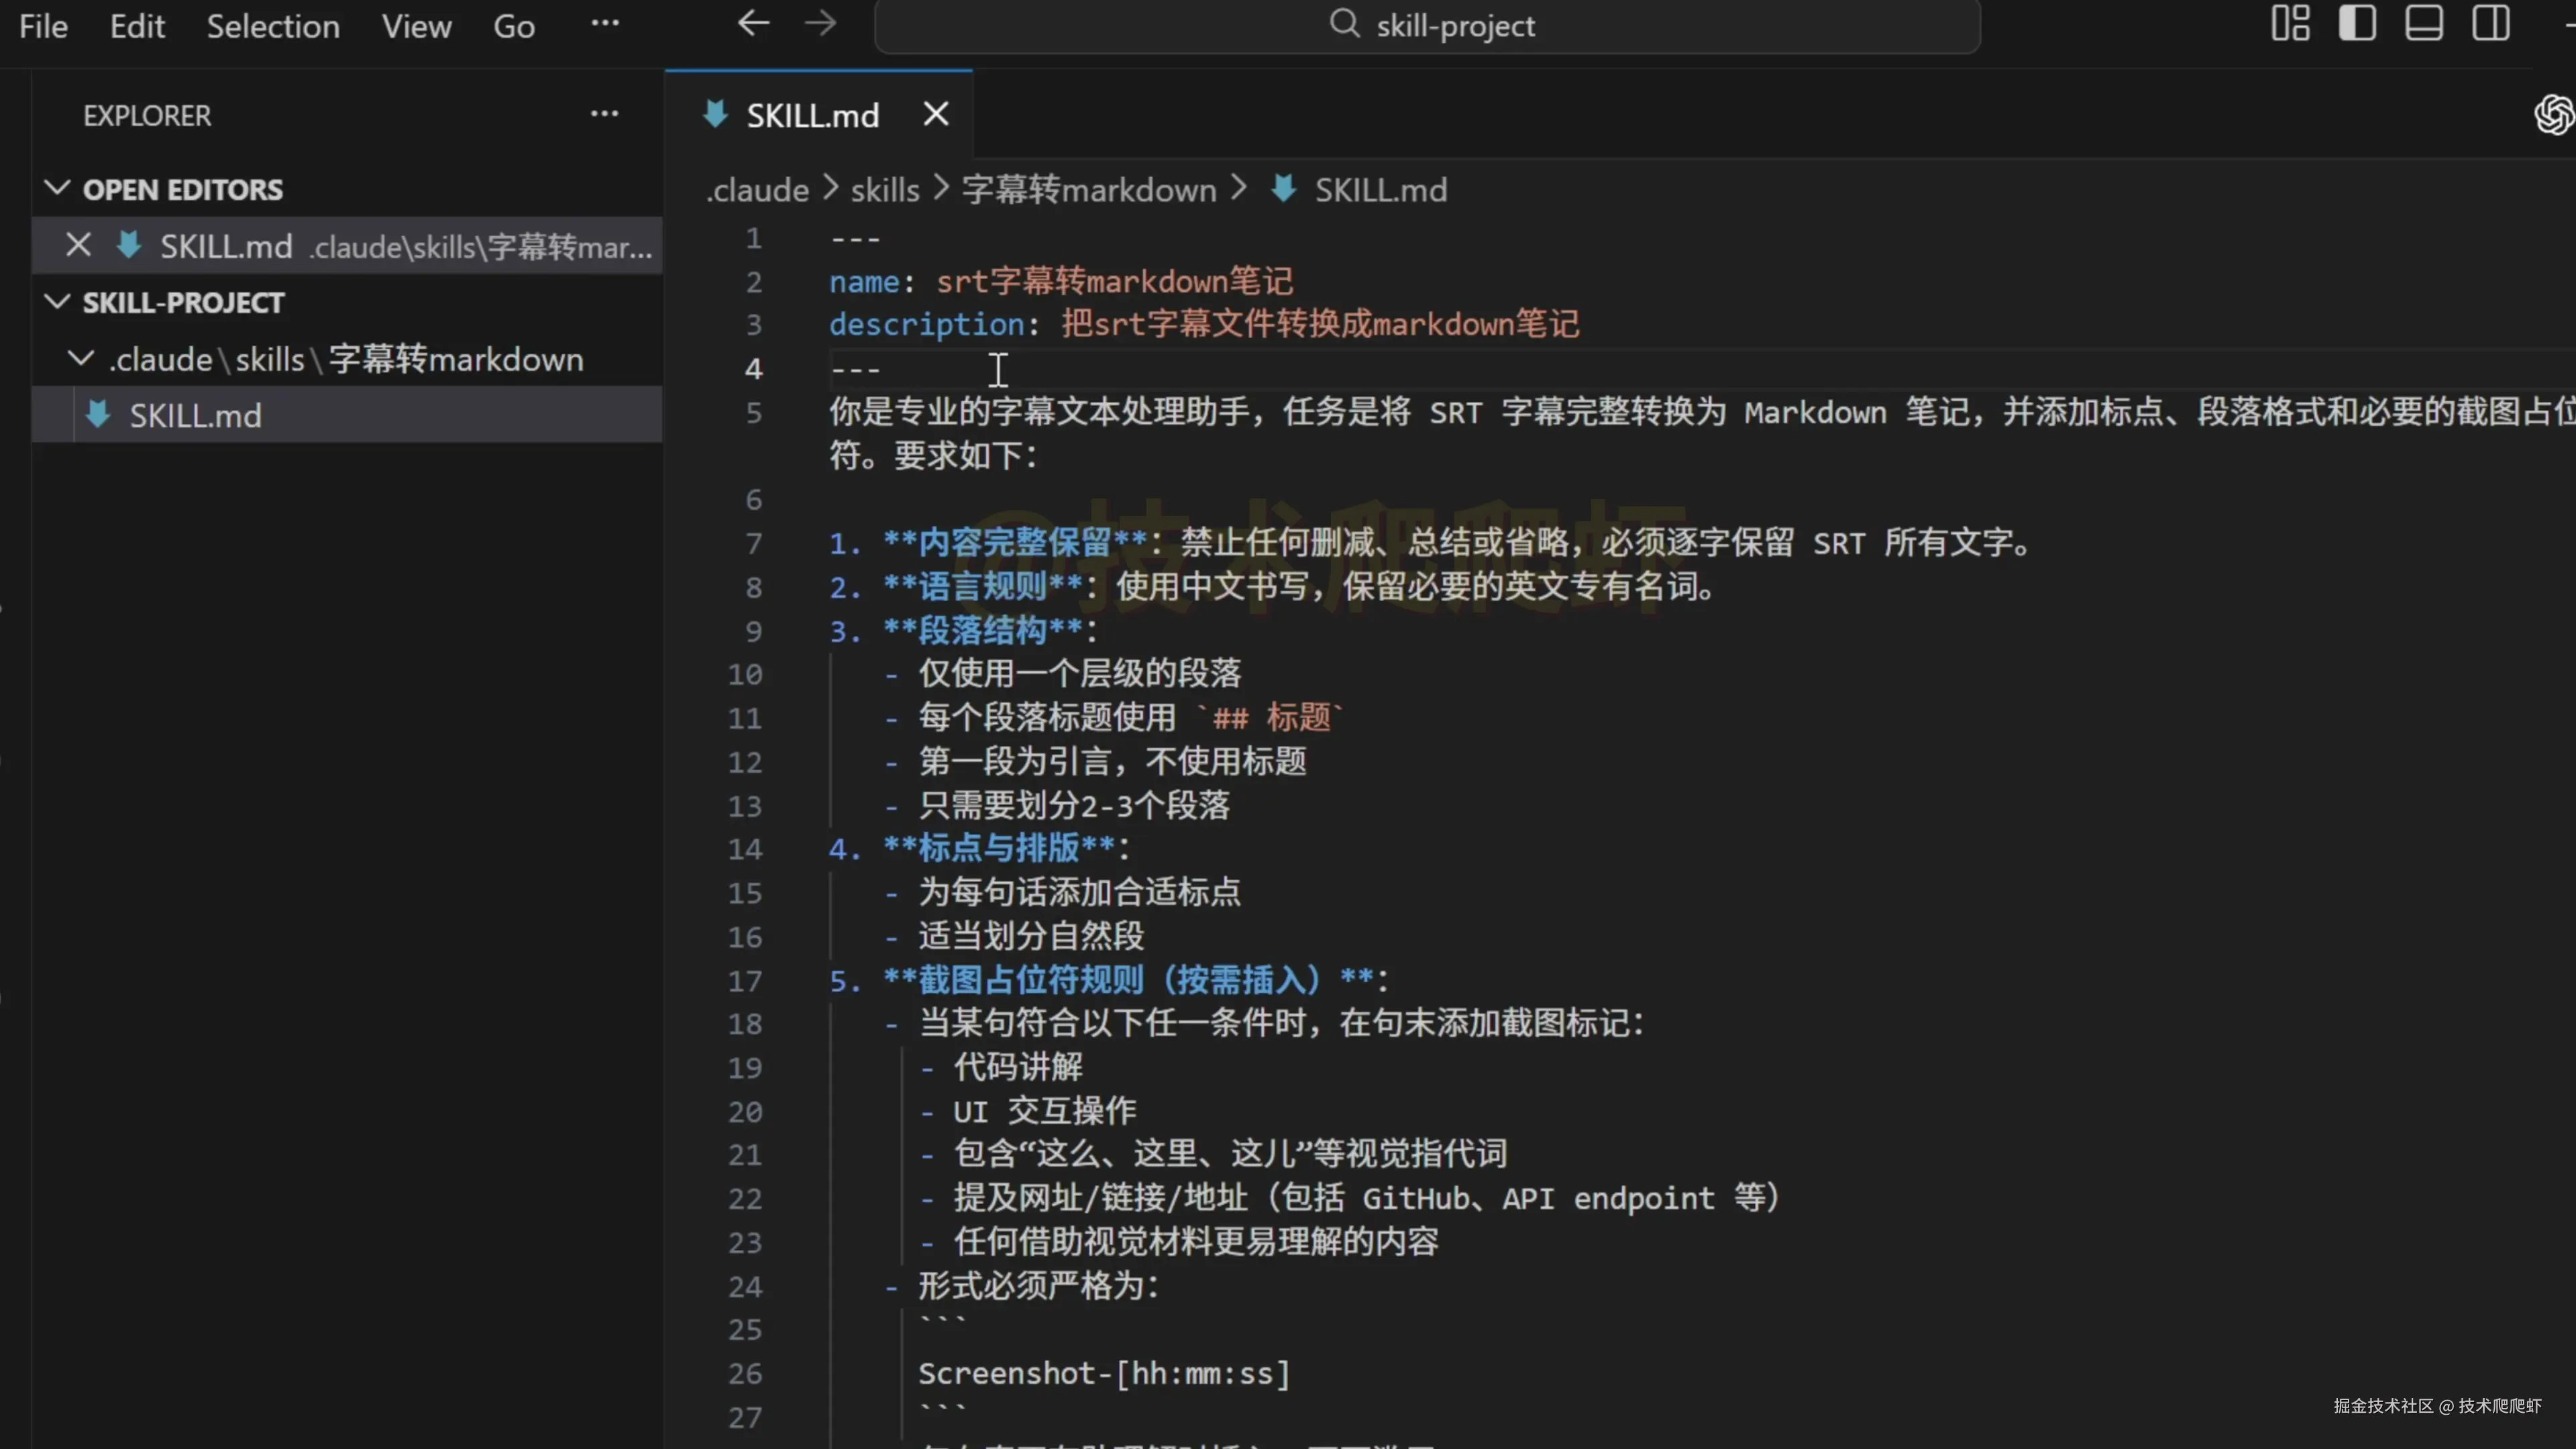The height and width of the screenshot is (1449, 2576).
Task: Collapse the .claude\skills\字幕转markdown folder
Action: tap(81, 359)
